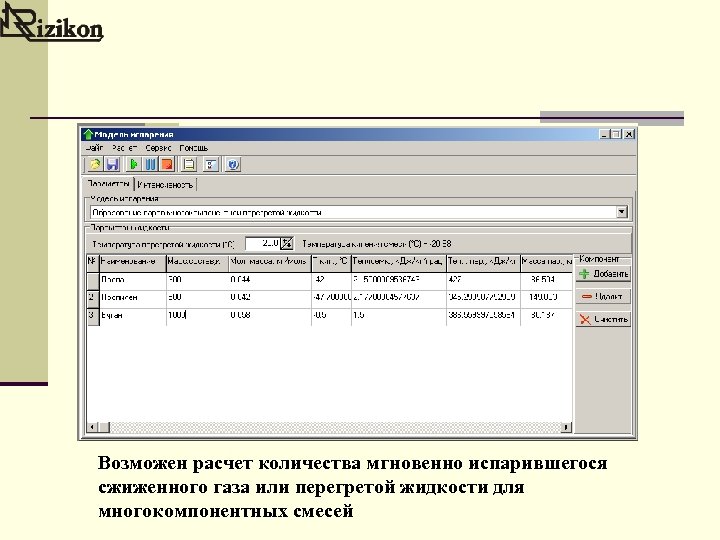Viewport: 720px width, 540px height.
Task: Click the vaporization heat cell 427
Action: pos(483,281)
